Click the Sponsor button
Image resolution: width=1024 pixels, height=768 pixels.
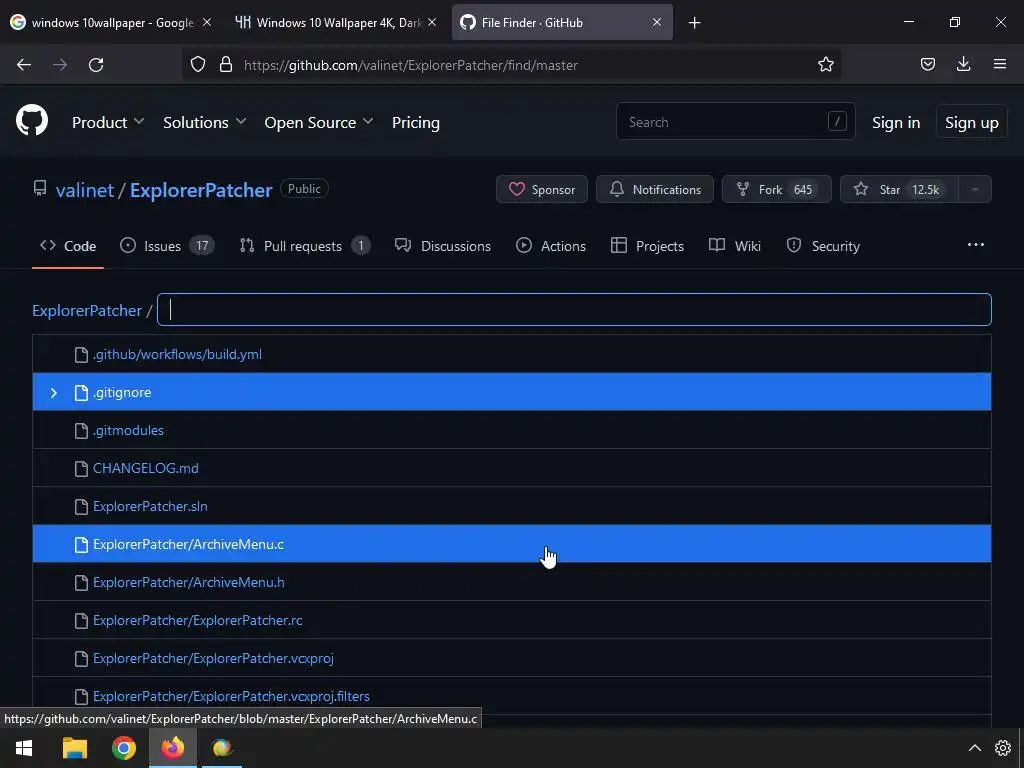click(541, 189)
